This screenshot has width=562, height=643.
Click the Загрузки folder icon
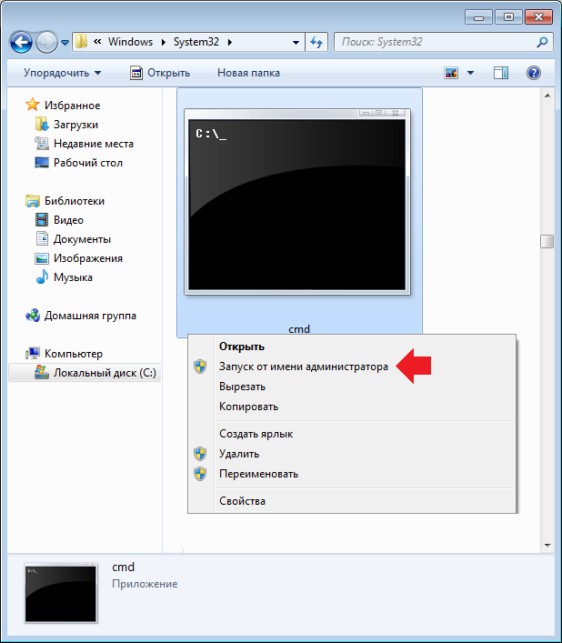pyautogui.click(x=41, y=124)
